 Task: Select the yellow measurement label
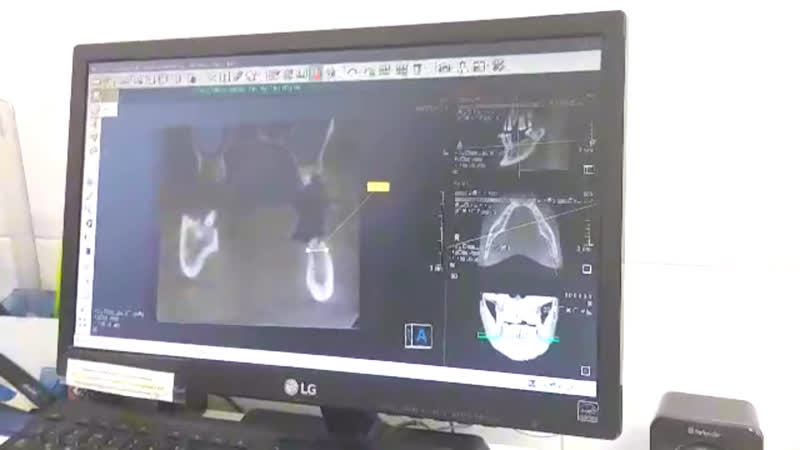(377, 186)
